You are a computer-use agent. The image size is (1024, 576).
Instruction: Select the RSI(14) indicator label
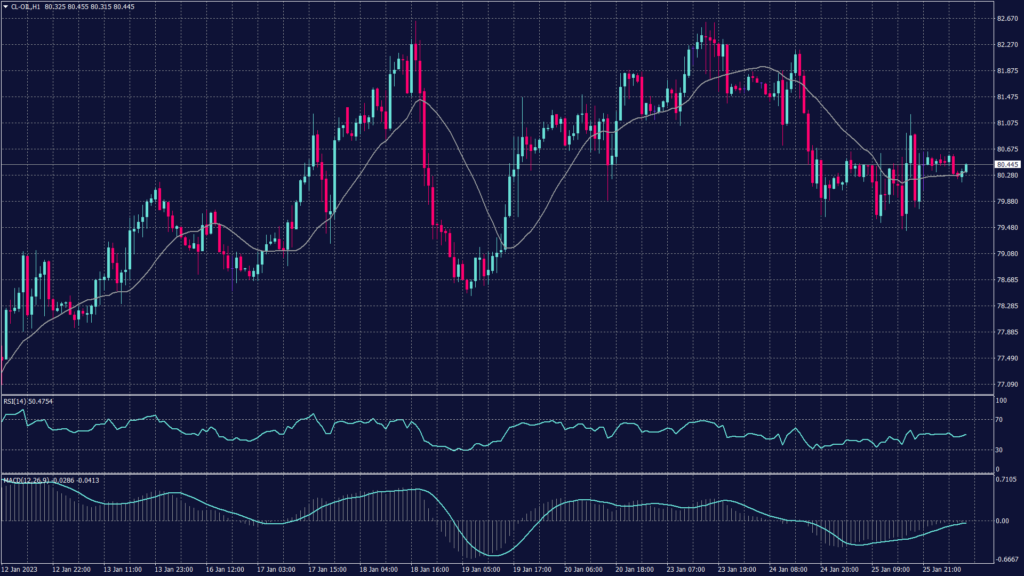(15, 401)
